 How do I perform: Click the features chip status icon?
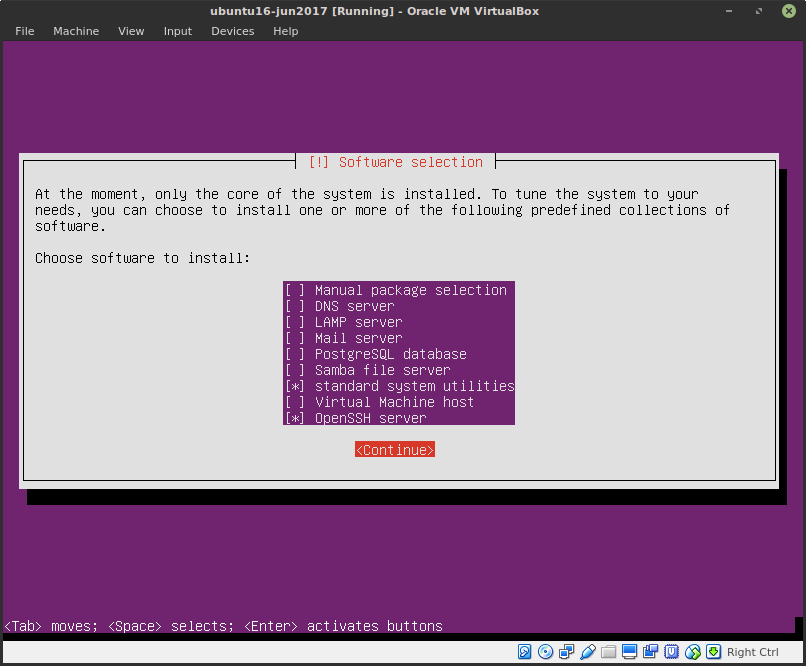click(x=671, y=651)
